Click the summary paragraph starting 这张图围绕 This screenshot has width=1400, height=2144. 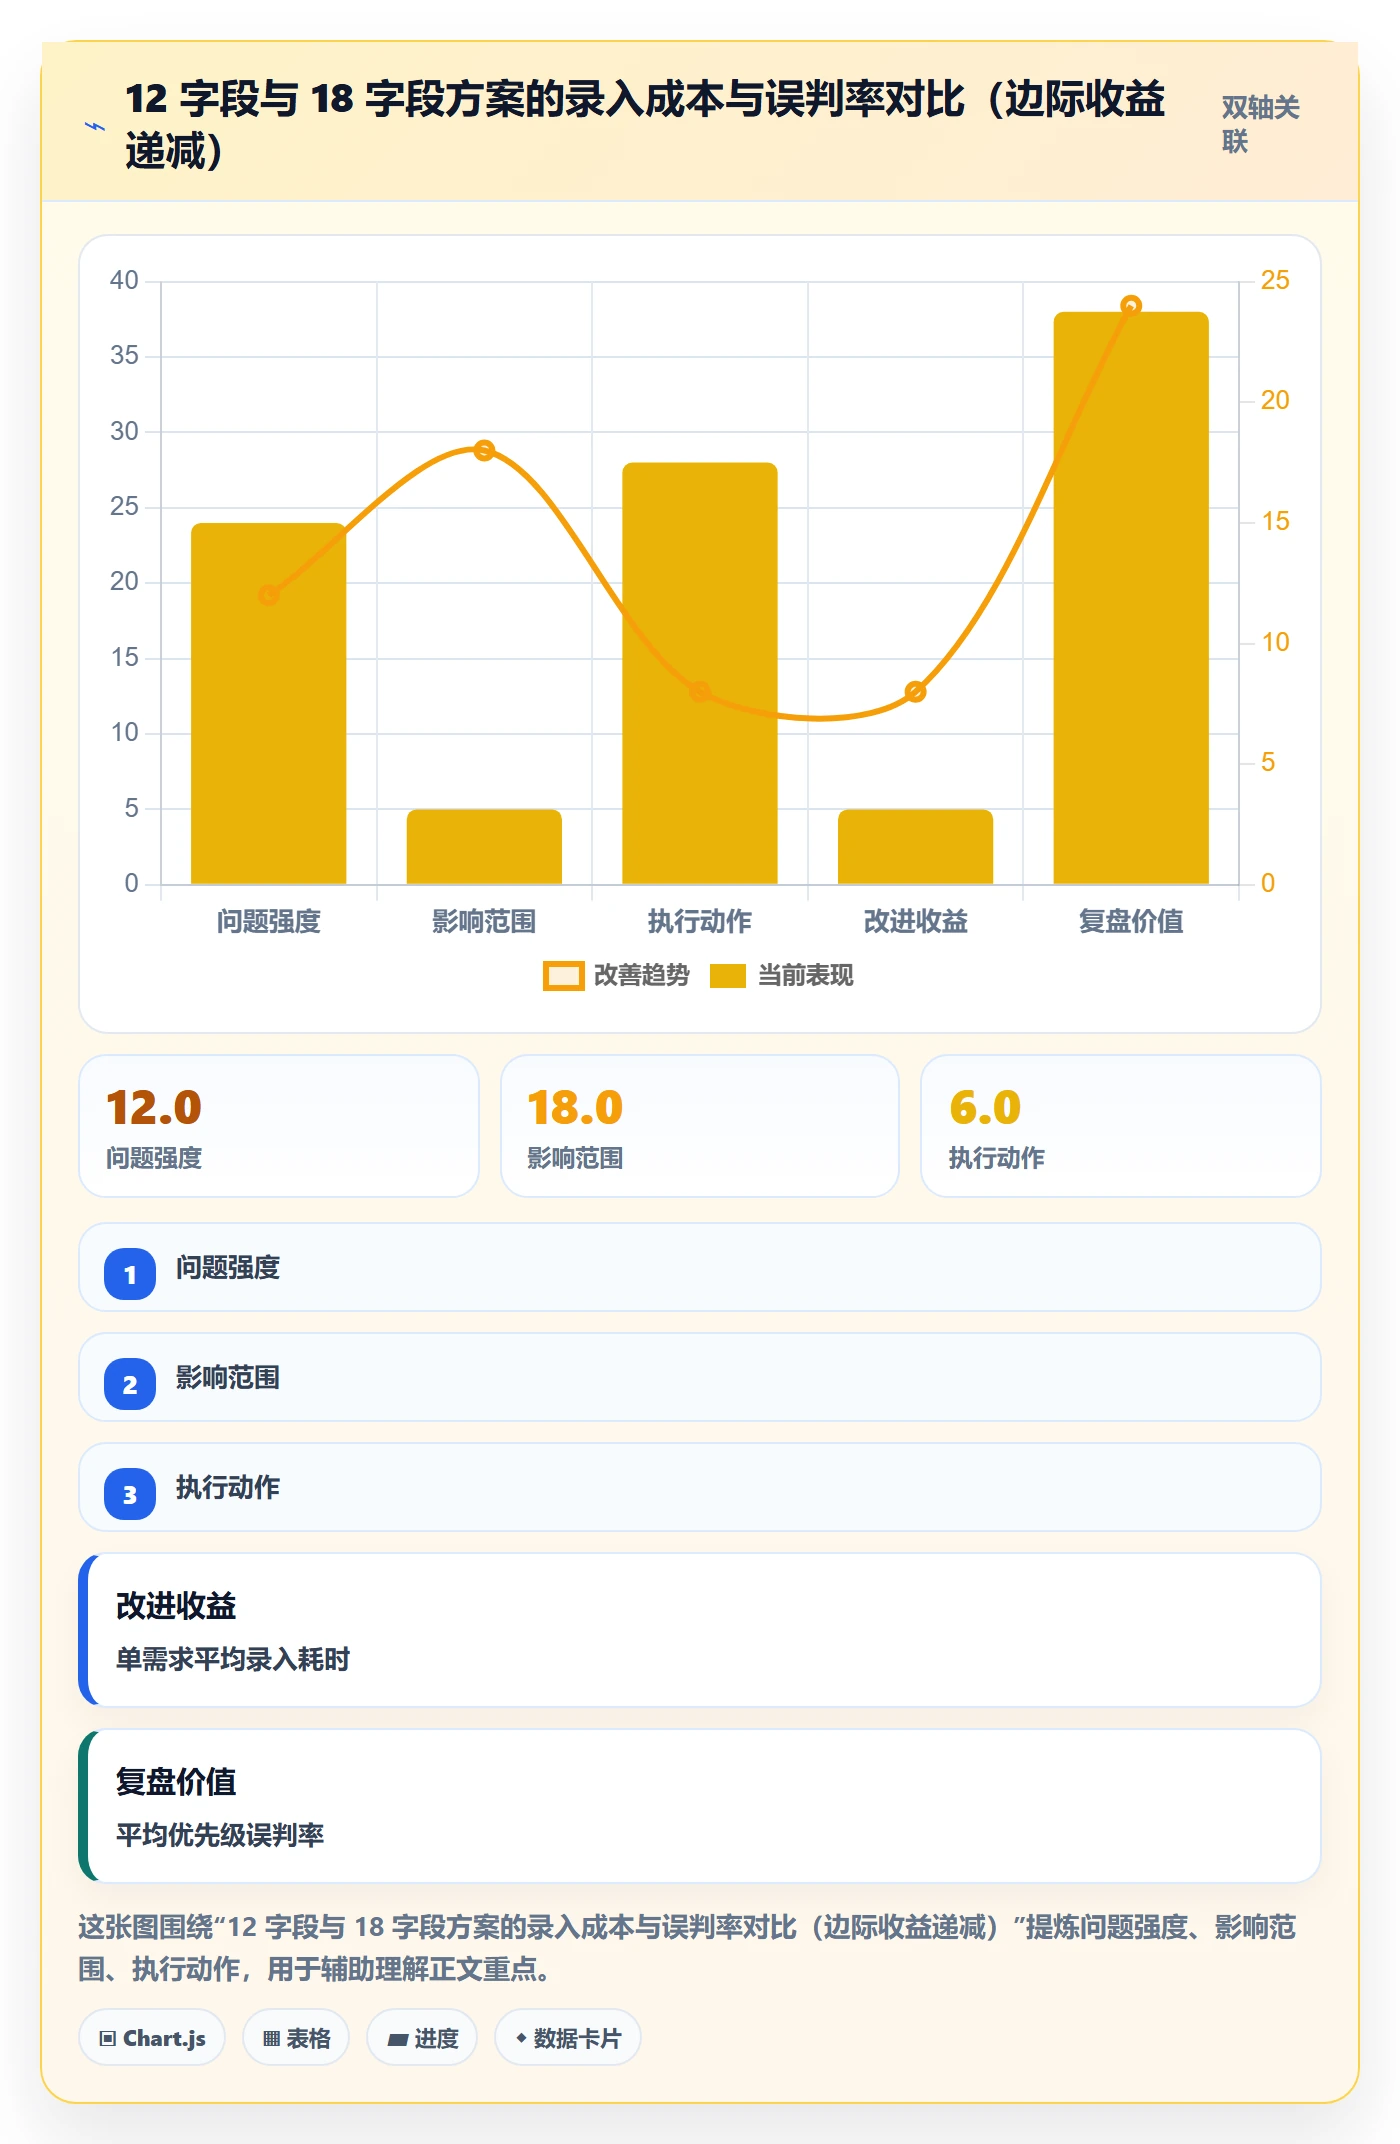pos(688,1948)
